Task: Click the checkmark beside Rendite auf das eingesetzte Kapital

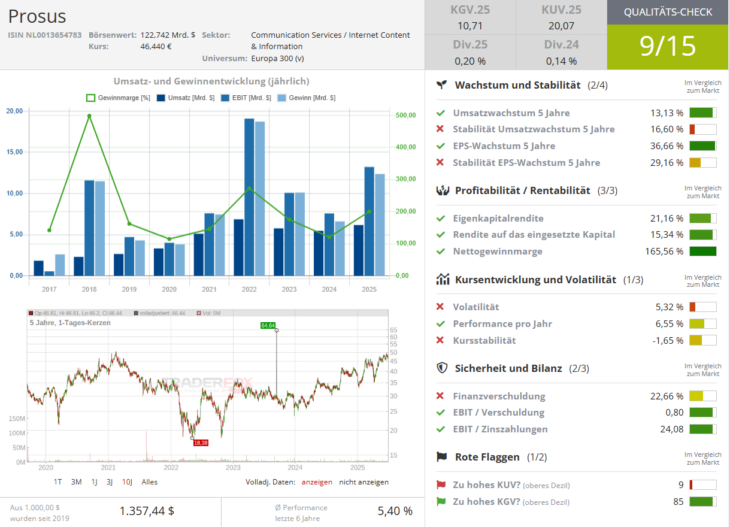Action: click(x=440, y=235)
